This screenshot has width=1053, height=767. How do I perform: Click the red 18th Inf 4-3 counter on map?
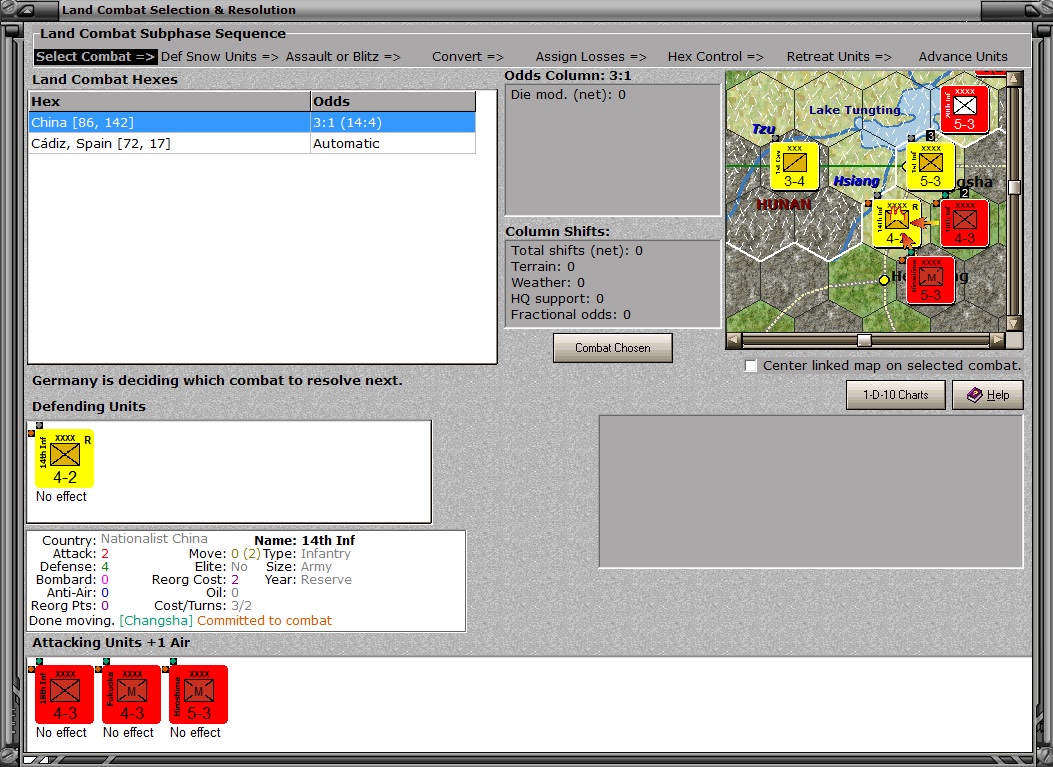964,222
